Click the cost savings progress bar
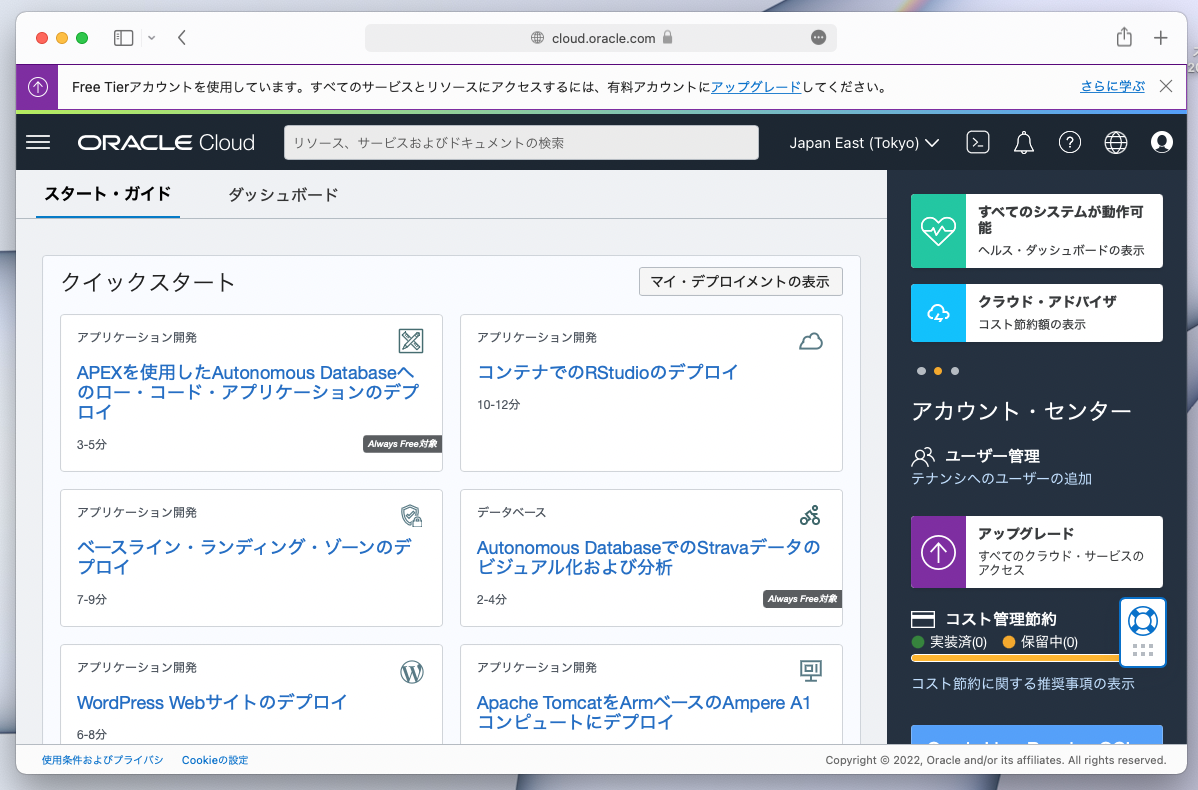1198x790 pixels. click(1014, 659)
